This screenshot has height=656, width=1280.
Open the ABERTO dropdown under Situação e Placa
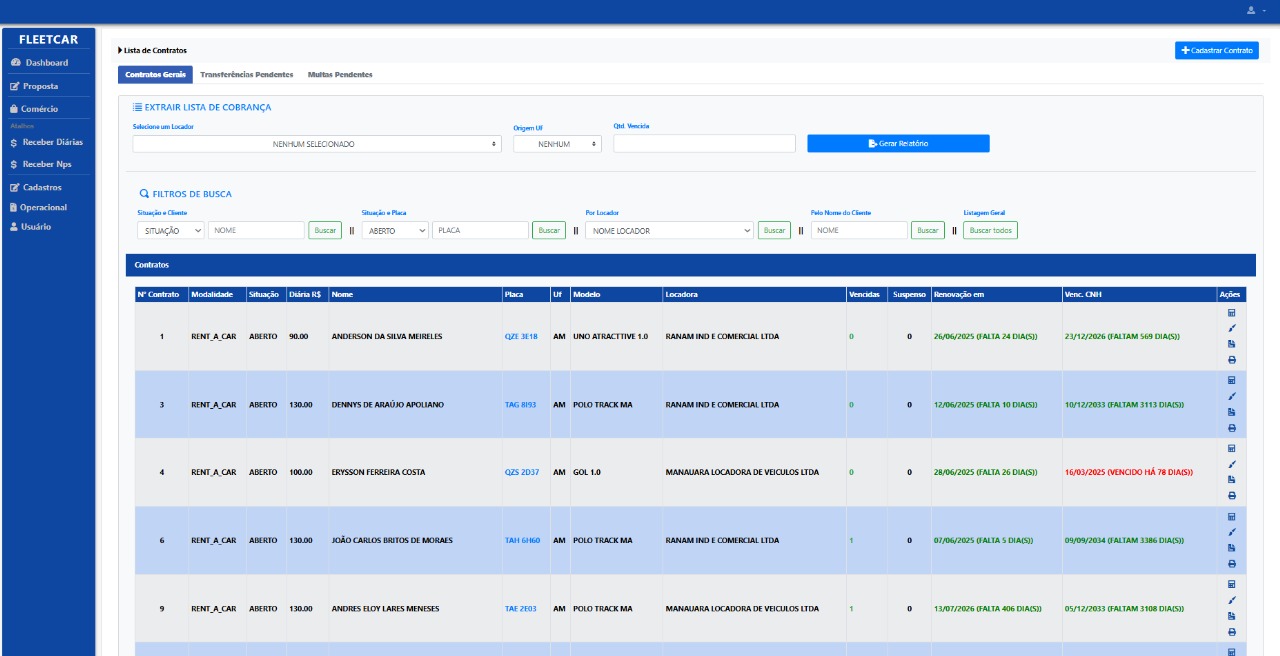(395, 230)
